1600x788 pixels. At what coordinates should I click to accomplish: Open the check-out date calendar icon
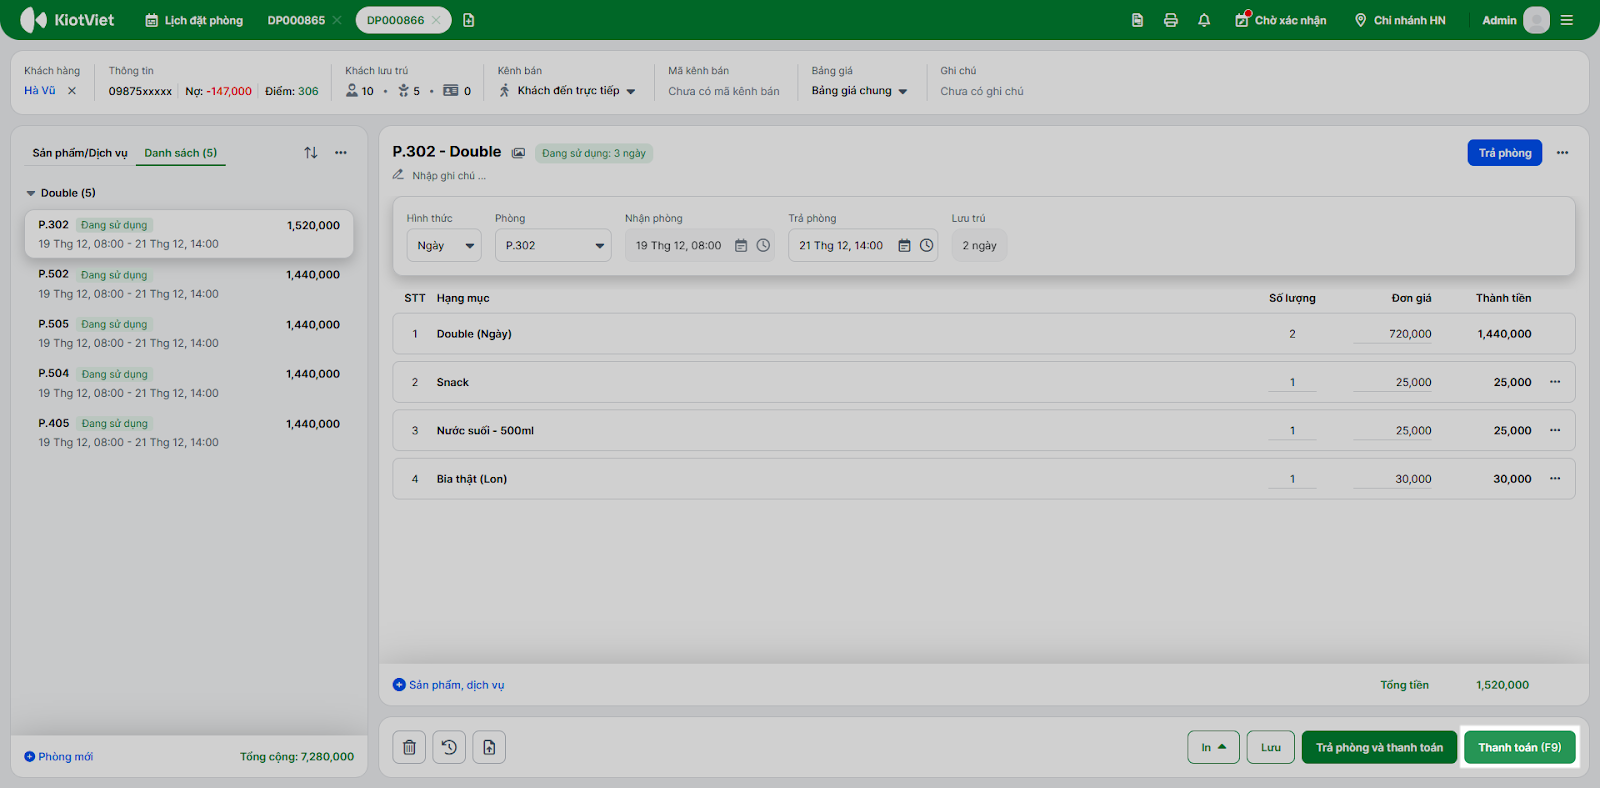pyautogui.click(x=904, y=246)
